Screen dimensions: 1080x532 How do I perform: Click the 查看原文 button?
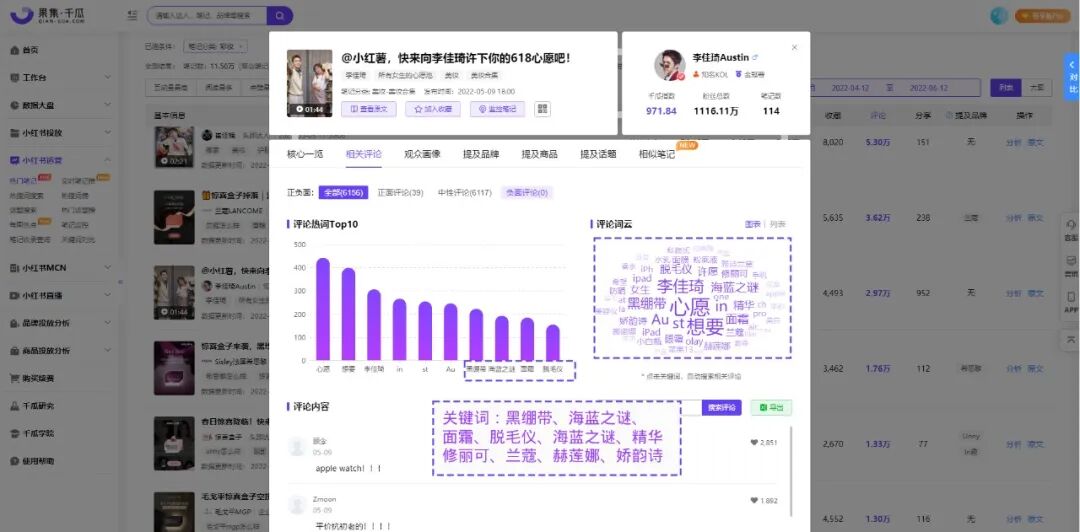click(x=368, y=109)
